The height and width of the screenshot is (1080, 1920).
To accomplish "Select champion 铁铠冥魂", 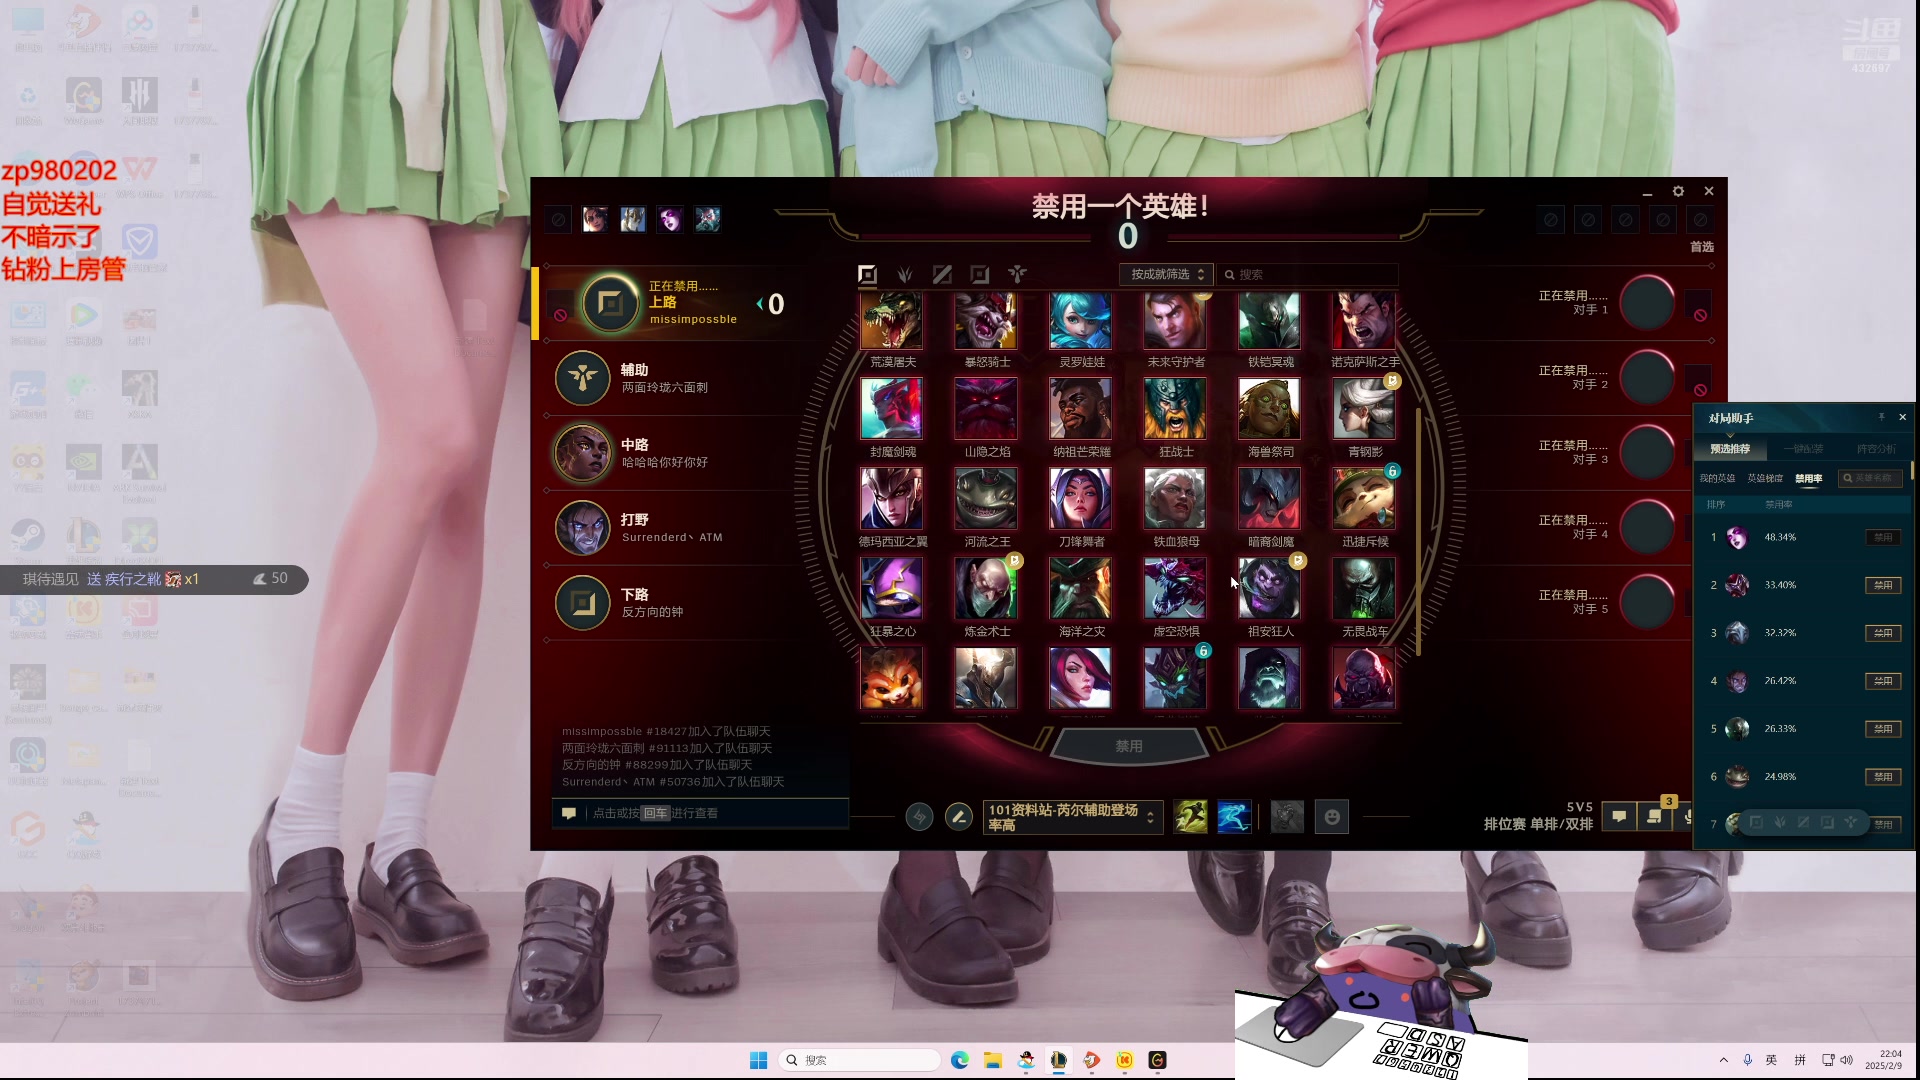I will pyautogui.click(x=1269, y=321).
